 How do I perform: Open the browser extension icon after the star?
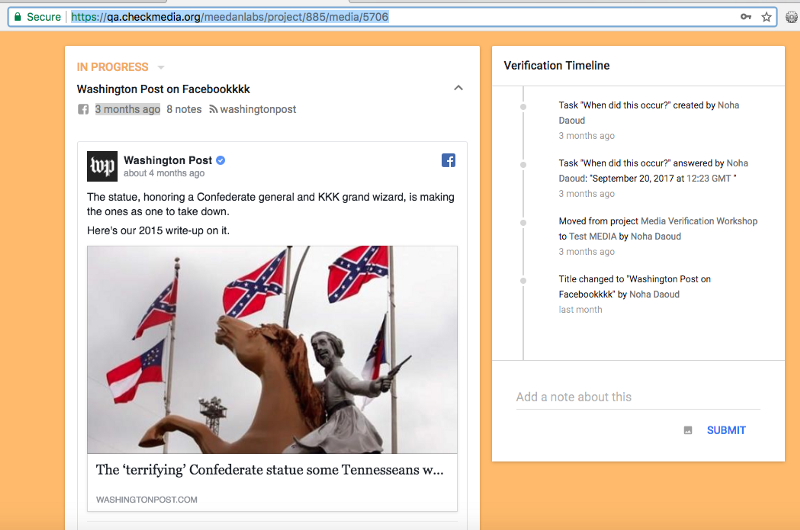(x=791, y=17)
